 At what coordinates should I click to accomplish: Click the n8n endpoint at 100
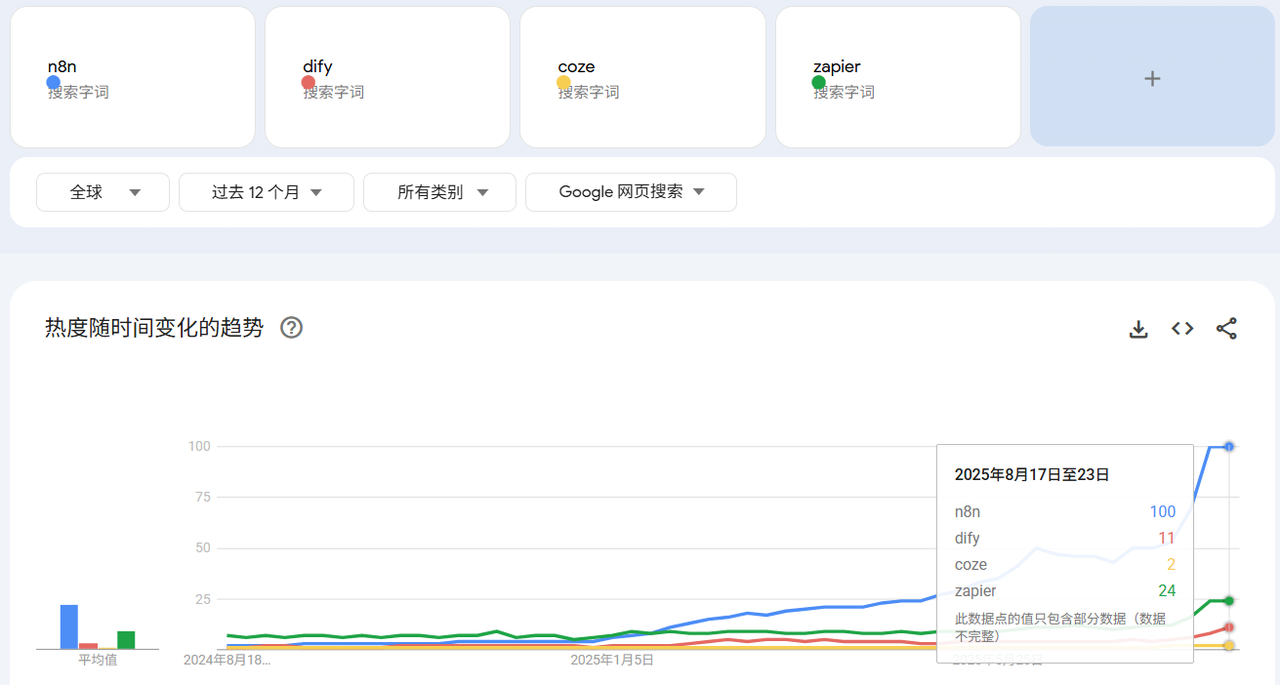click(1229, 446)
